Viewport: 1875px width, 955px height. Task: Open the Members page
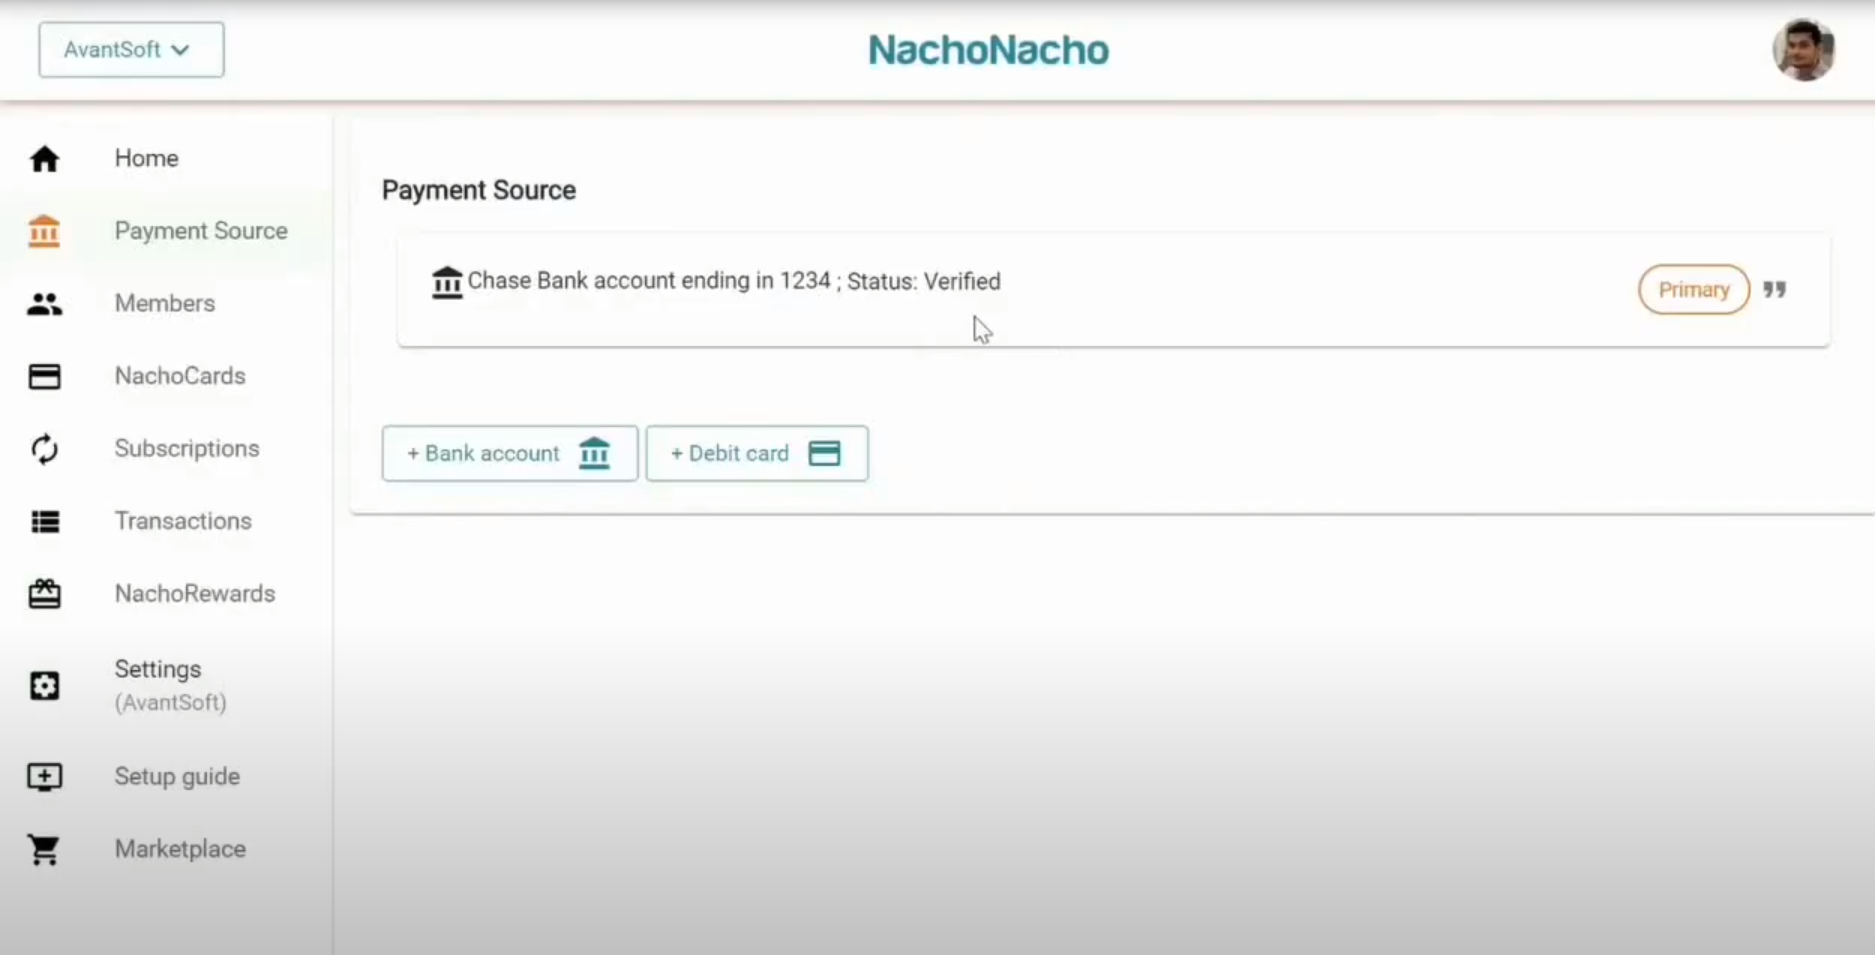[x=165, y=303]
